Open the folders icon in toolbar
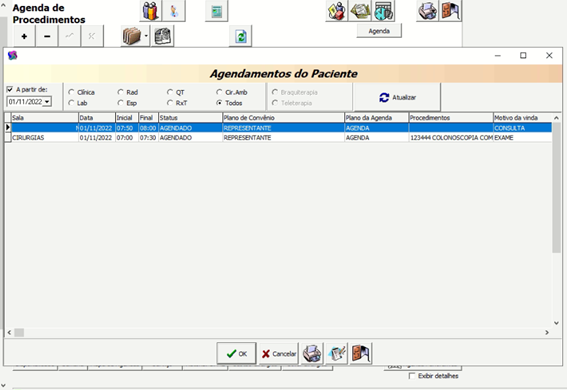567x390 pixels. click(132, 36)
